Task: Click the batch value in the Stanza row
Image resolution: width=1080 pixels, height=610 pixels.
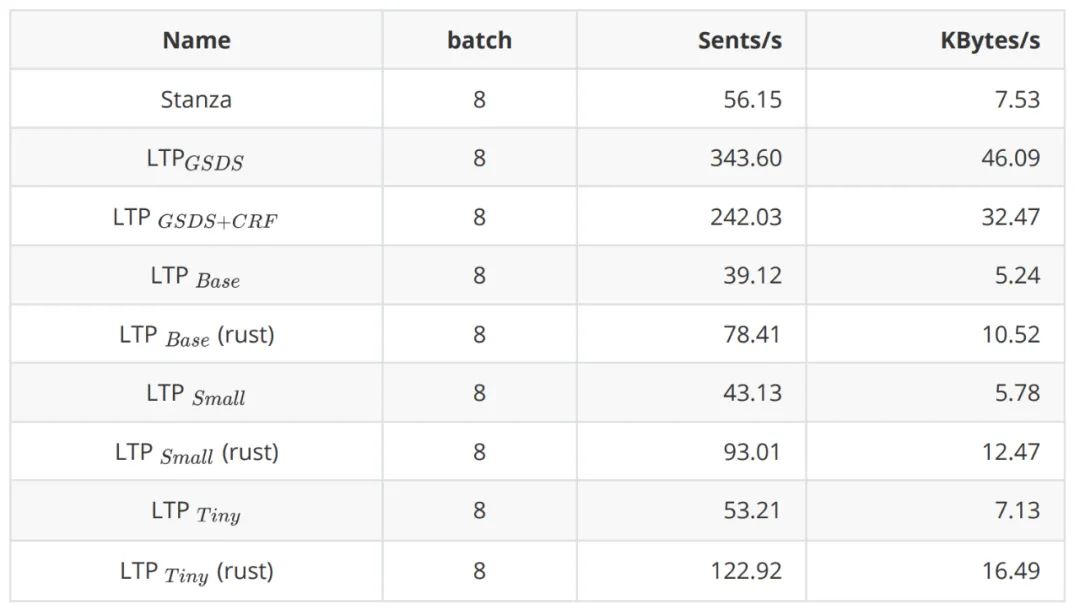Action: (479, 100)
